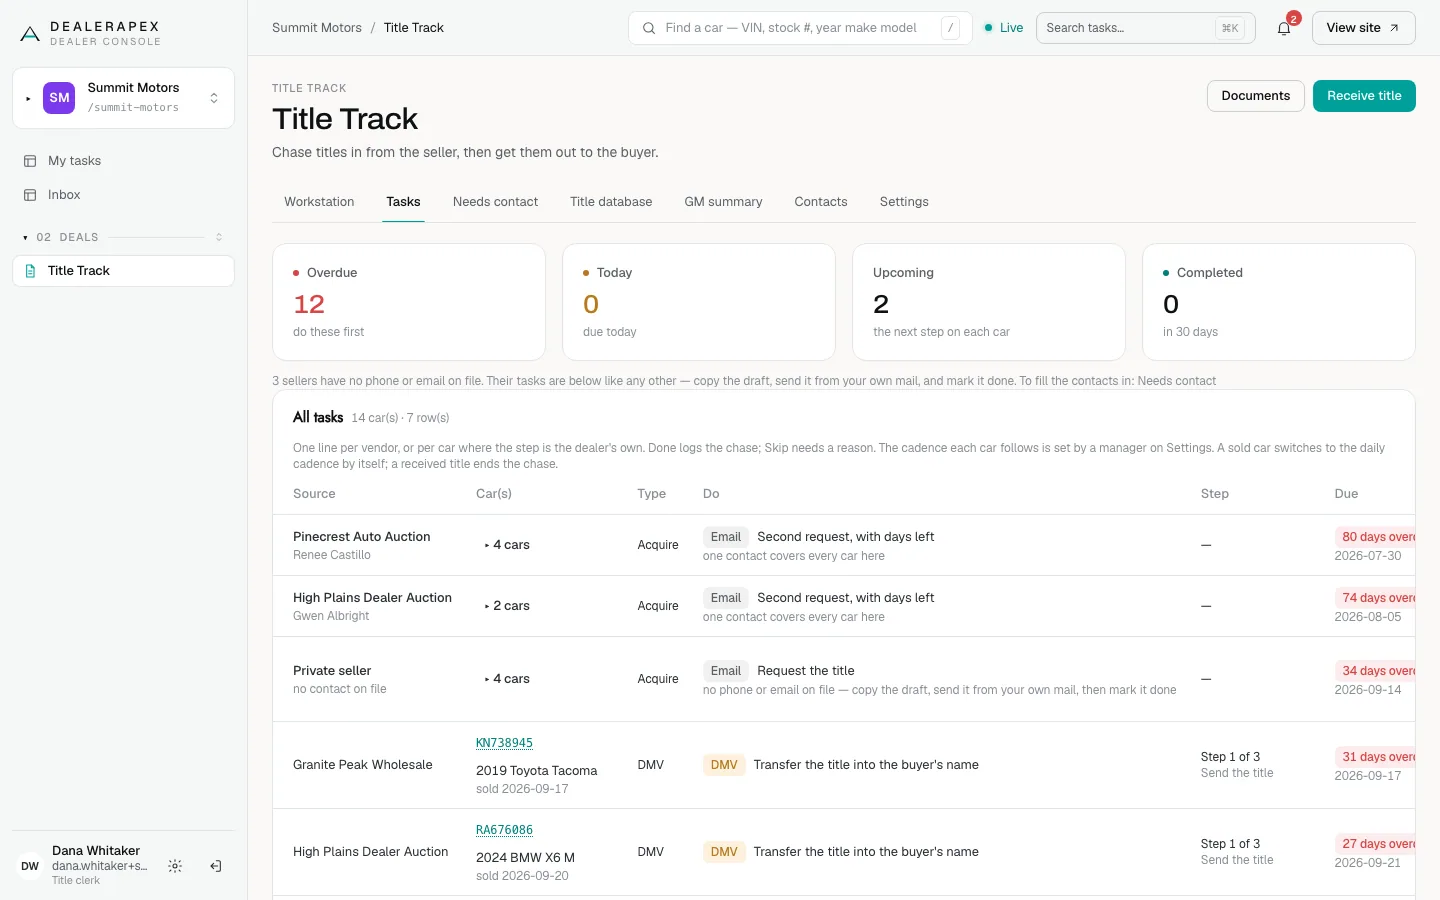This screenshot has height=900, width=1440.
Task: Click the Summit Motors breadcrumb
Action: (x=317, y=28)
